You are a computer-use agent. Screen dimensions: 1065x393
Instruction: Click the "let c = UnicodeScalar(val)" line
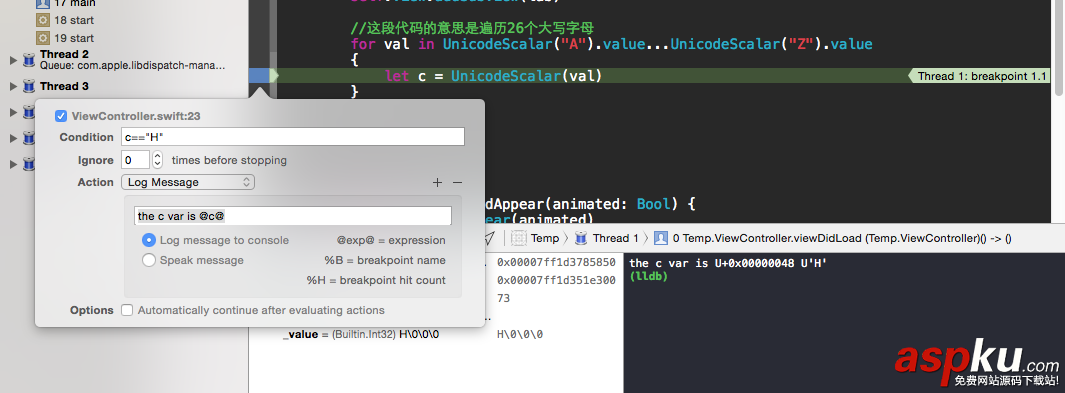tap(493, 76)
